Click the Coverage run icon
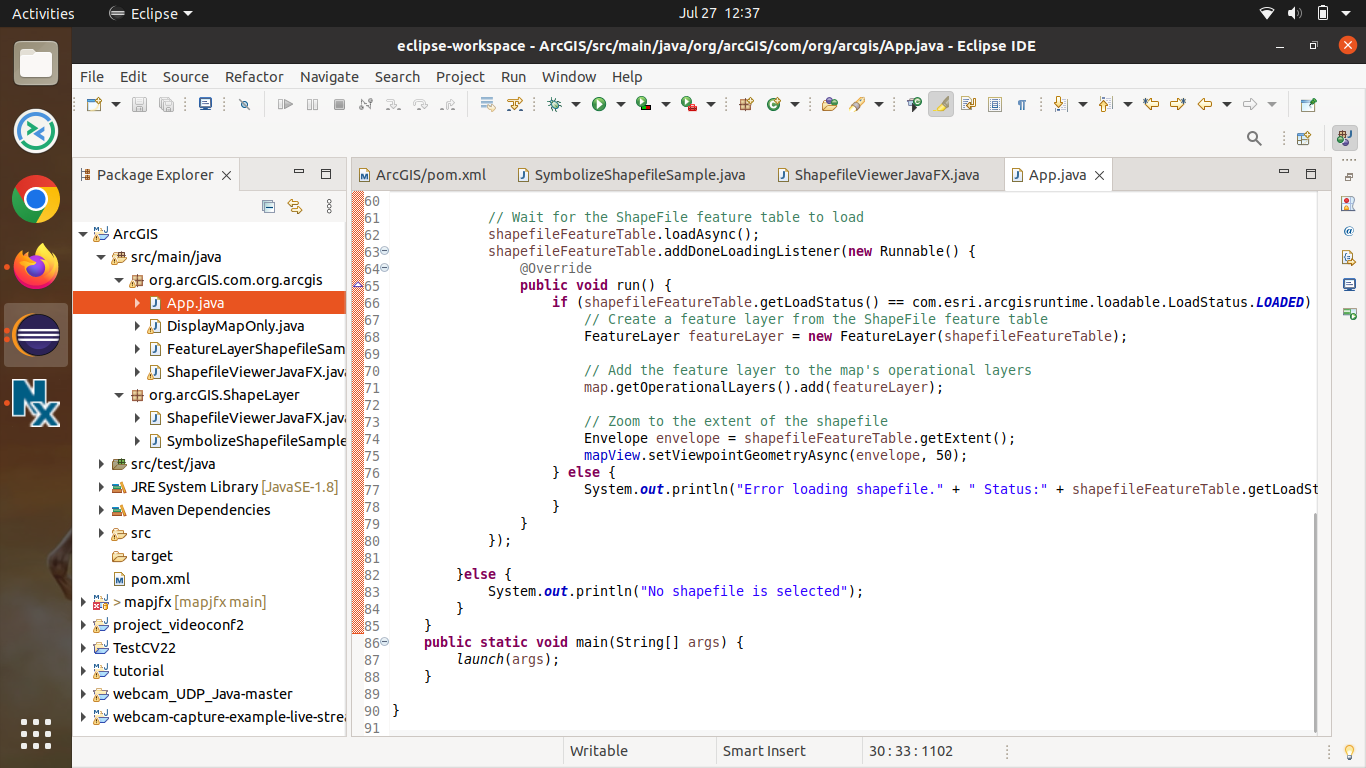The height and width of the screenshot is (768, 1366). [643, 104]
